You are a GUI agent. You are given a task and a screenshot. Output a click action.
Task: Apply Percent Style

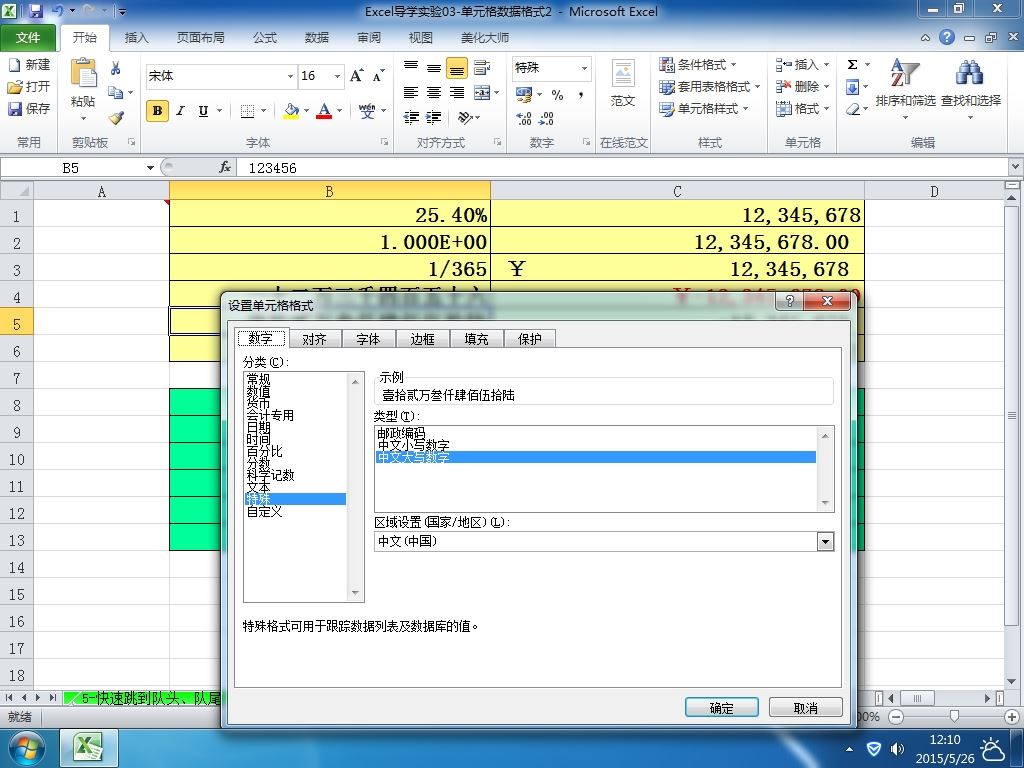[x=557, y=95]
